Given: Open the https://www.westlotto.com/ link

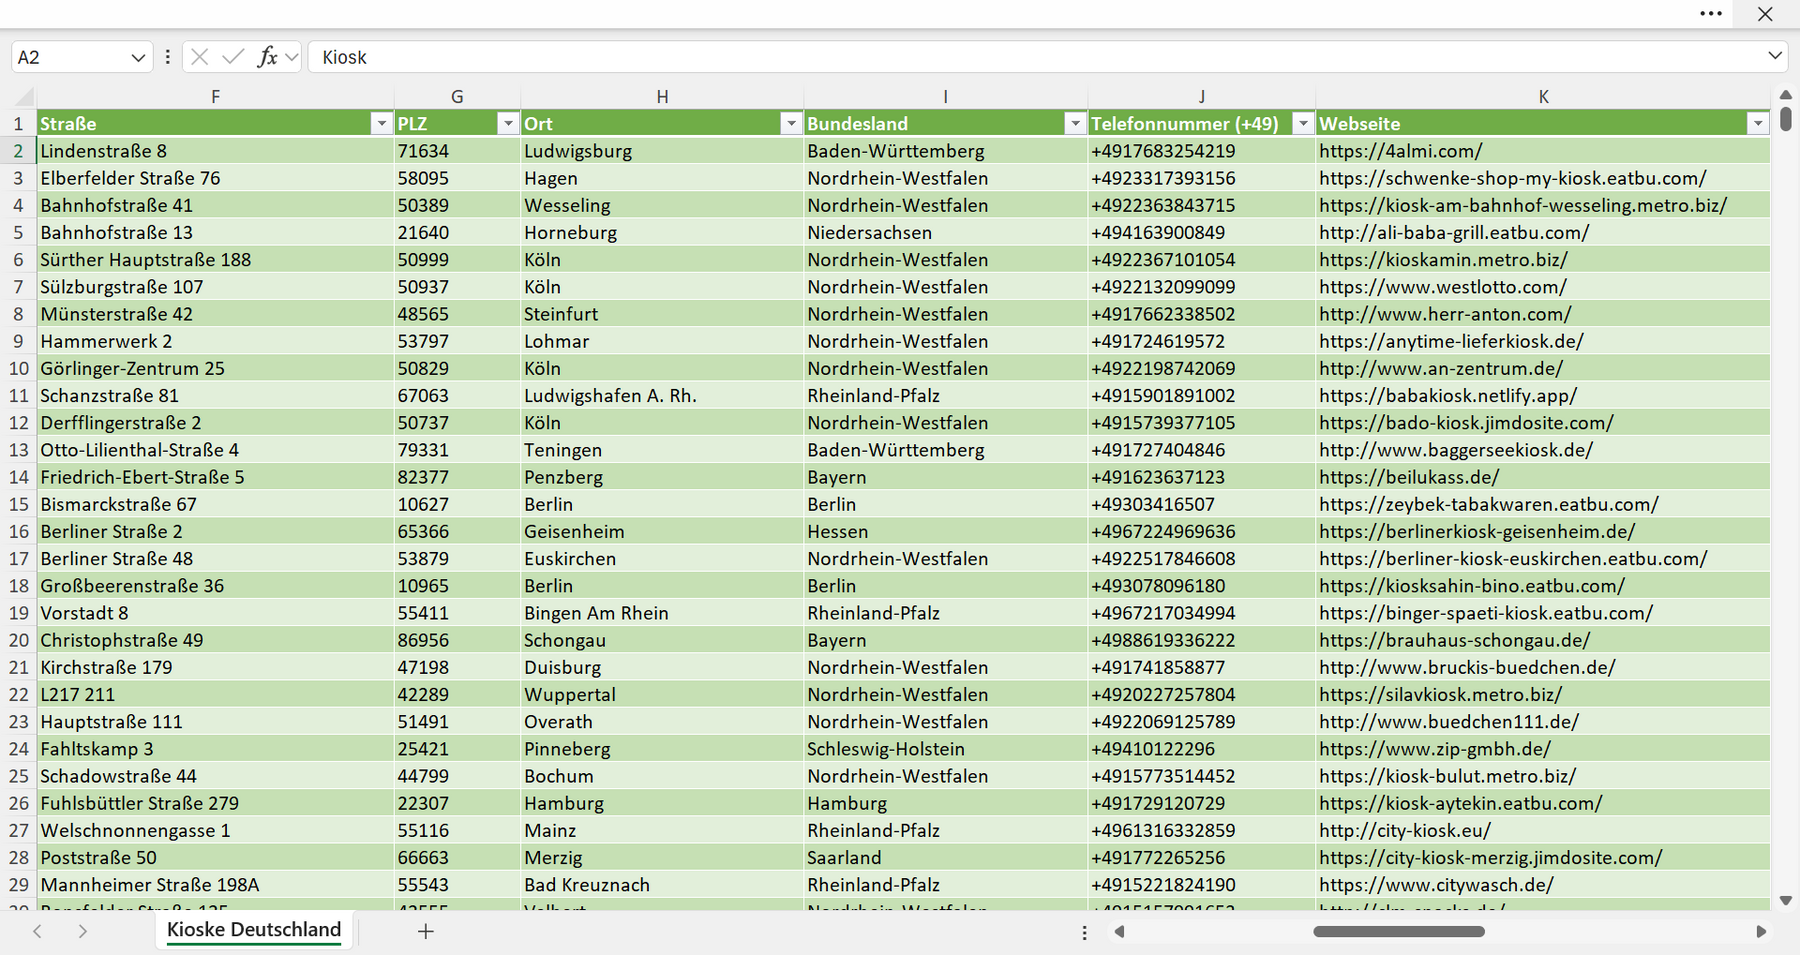Looking at the screenshot, I should coord(1442,287).
